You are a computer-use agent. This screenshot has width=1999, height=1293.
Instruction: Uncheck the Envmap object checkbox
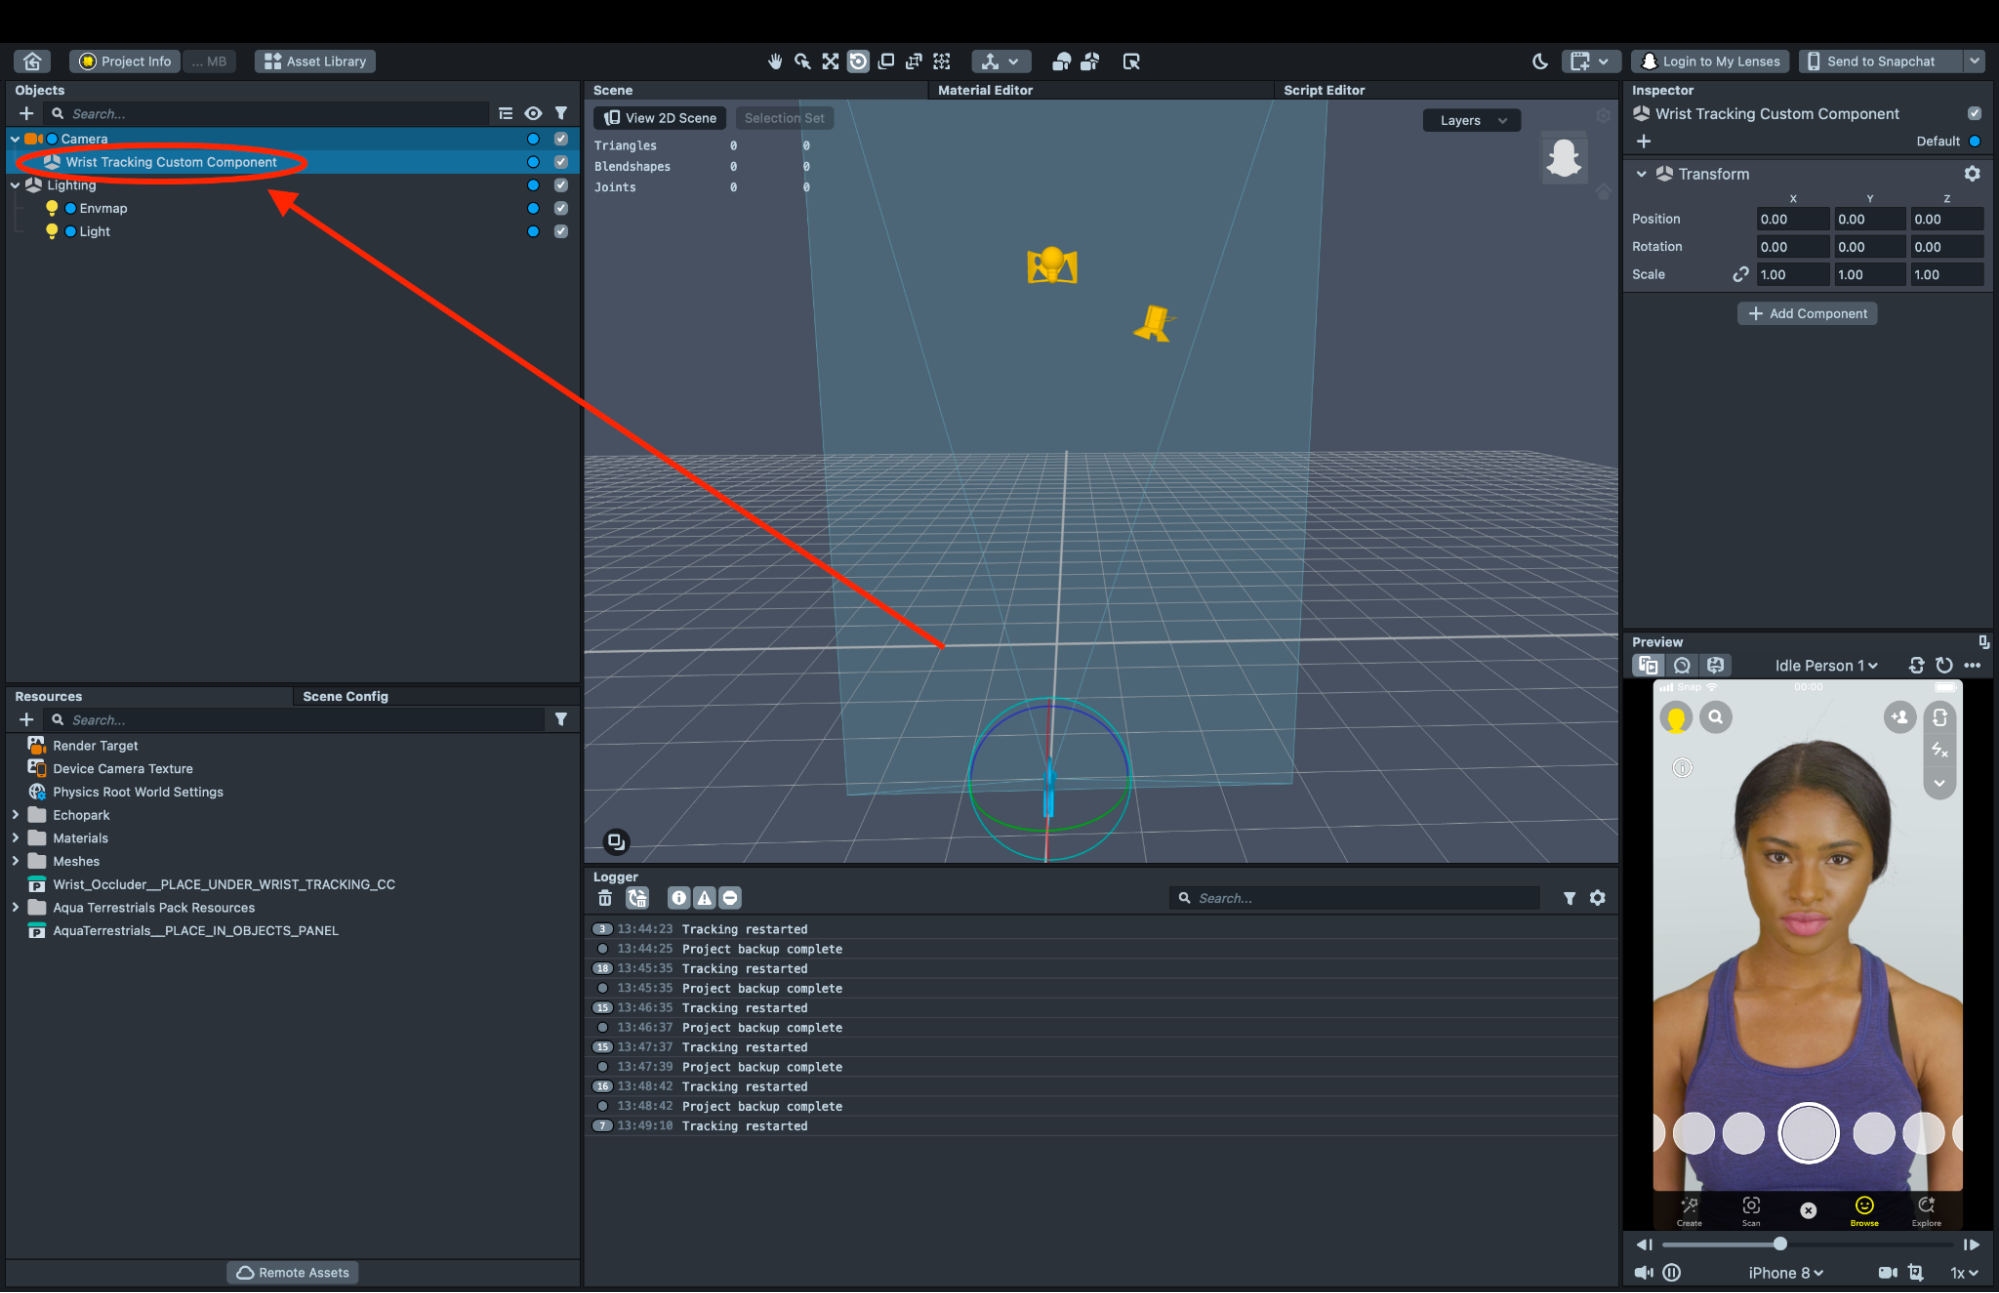[x=561, y=208]
